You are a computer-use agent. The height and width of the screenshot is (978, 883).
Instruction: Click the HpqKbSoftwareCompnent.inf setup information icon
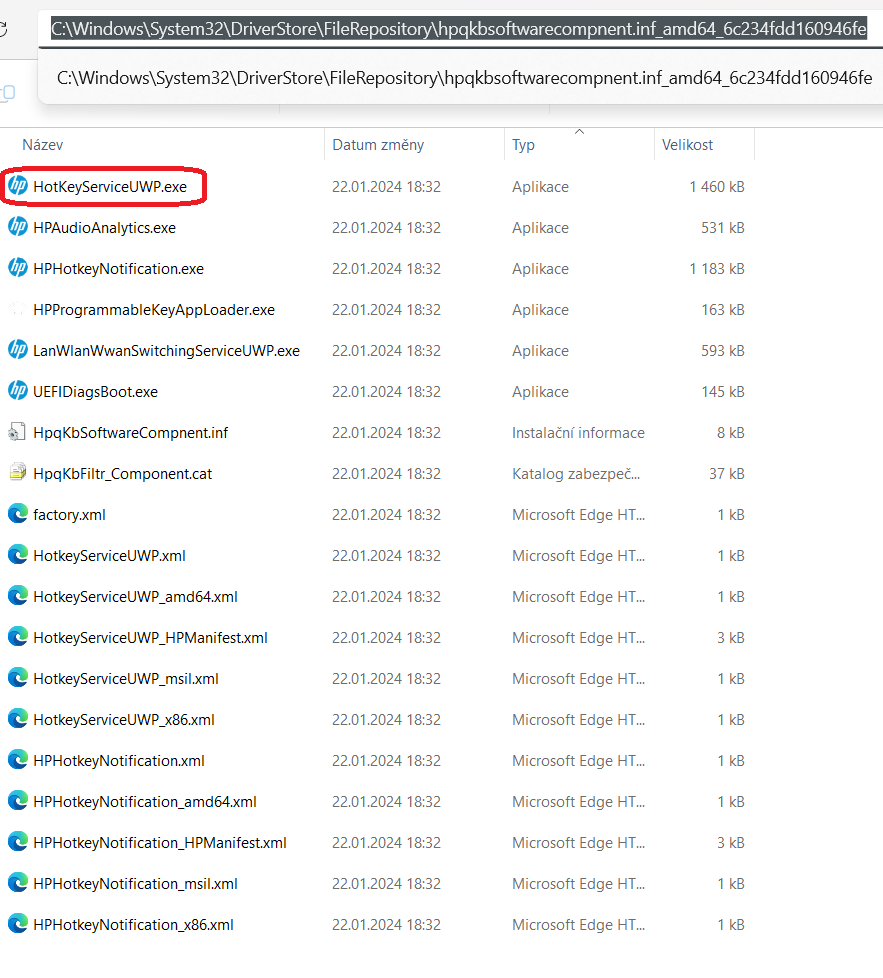(17, 432)
